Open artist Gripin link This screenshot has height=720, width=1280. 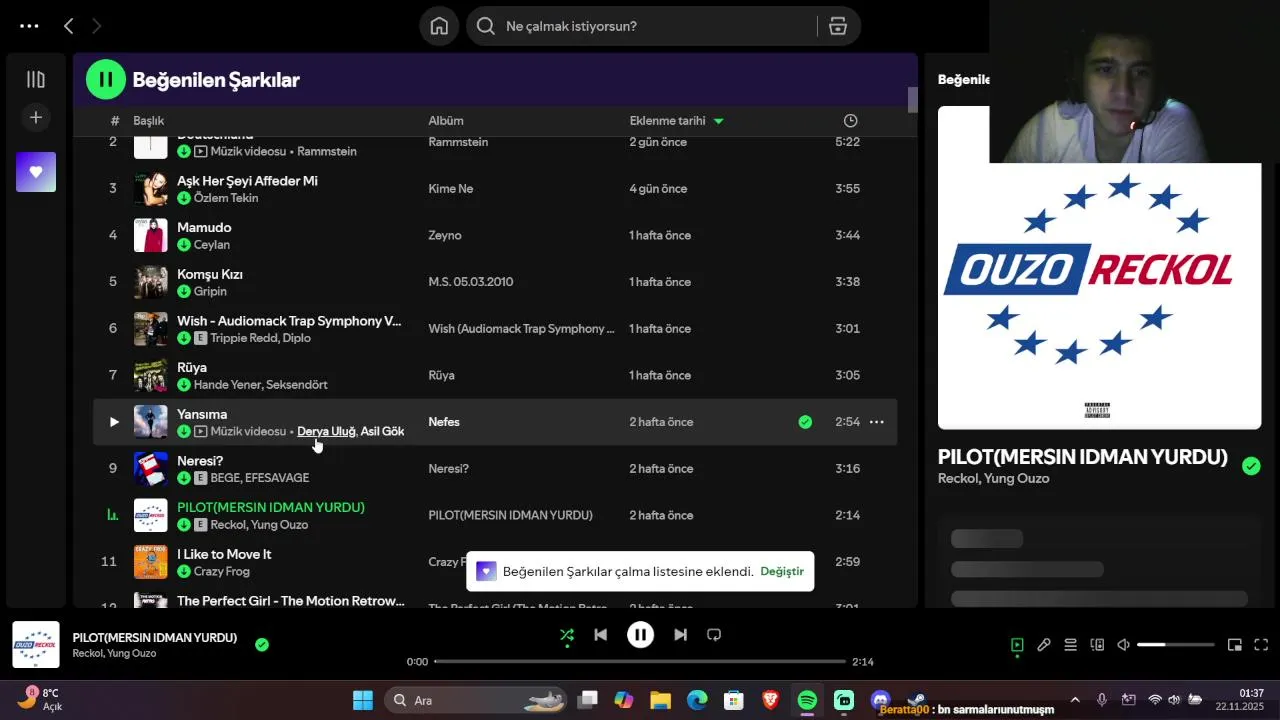[210, 291]
